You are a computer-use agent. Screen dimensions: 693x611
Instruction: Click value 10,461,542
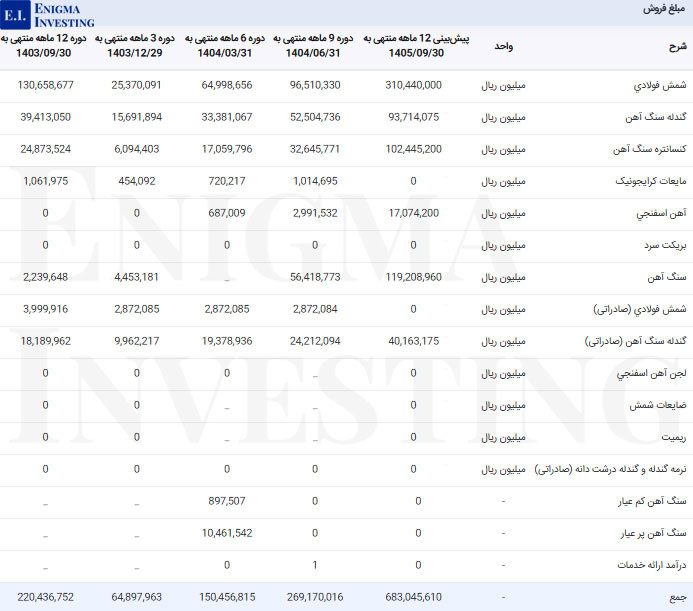tap(227, 533)
